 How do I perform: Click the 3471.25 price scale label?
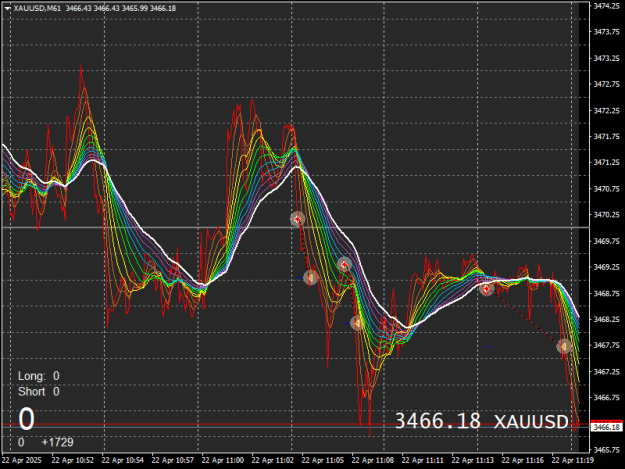point(607,162)
